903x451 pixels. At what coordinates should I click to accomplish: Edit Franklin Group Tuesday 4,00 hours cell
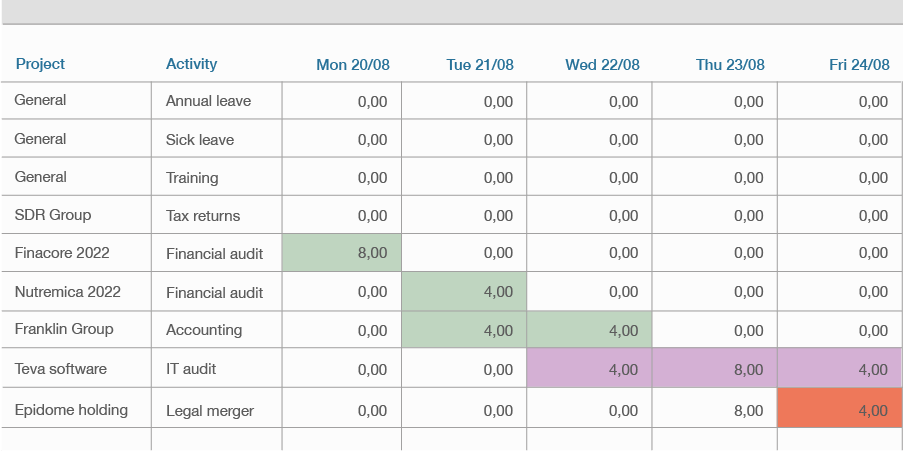(x=464, y=329)
